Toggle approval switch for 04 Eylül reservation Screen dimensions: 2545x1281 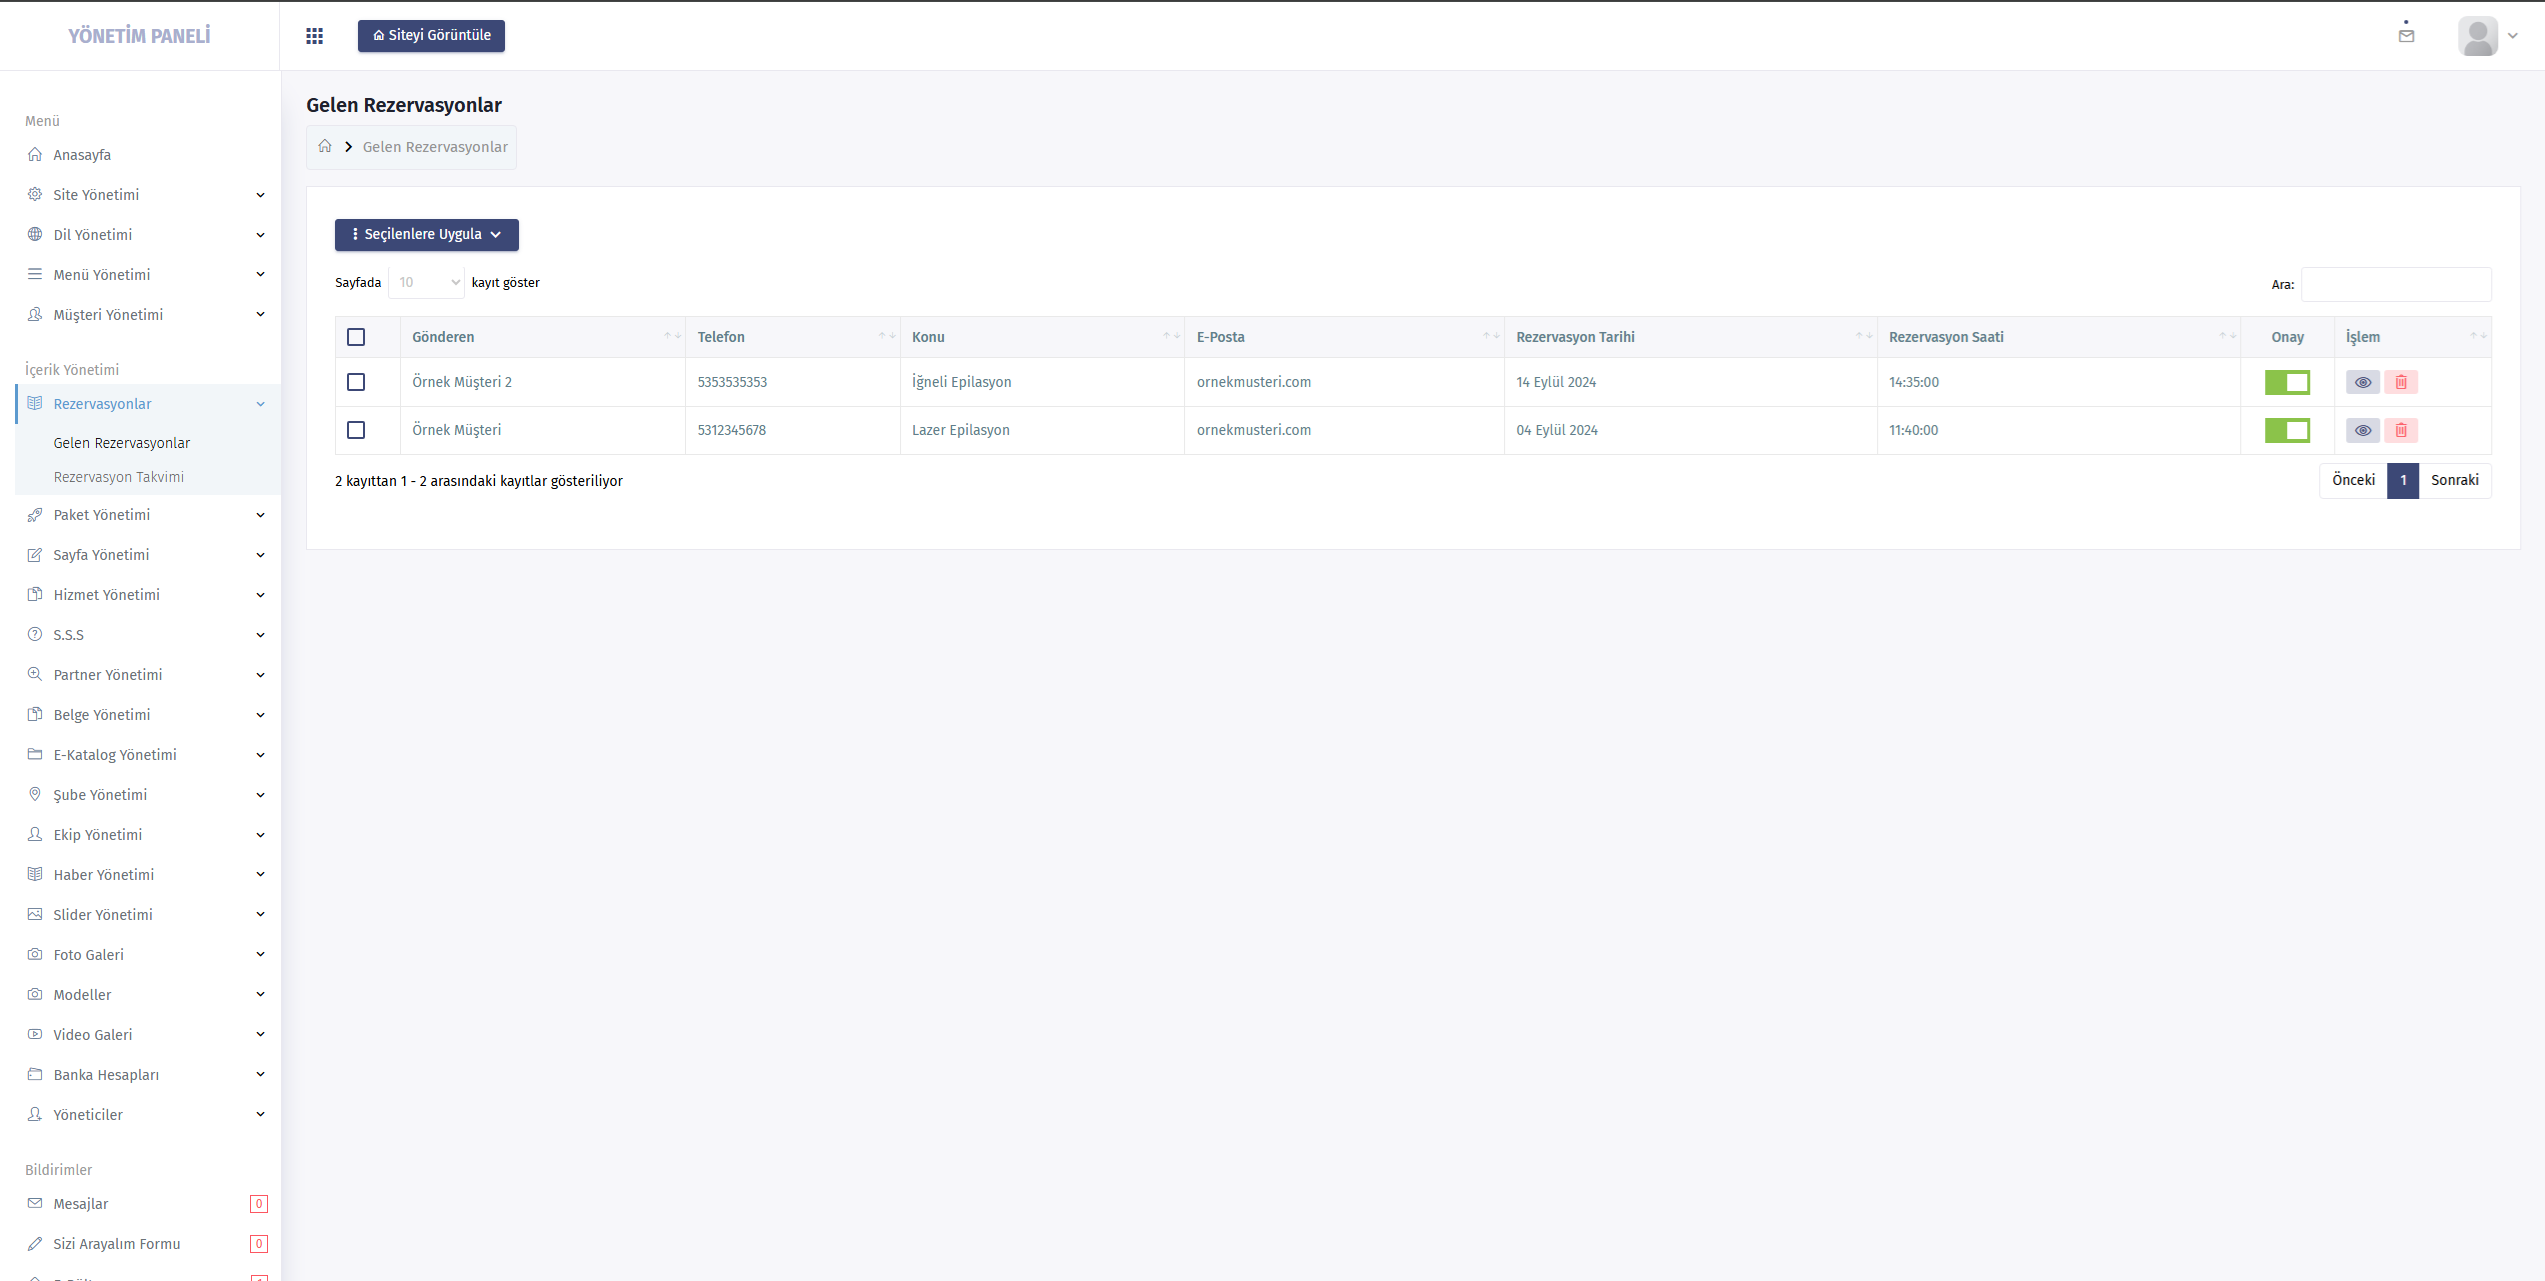(2287, 430)
